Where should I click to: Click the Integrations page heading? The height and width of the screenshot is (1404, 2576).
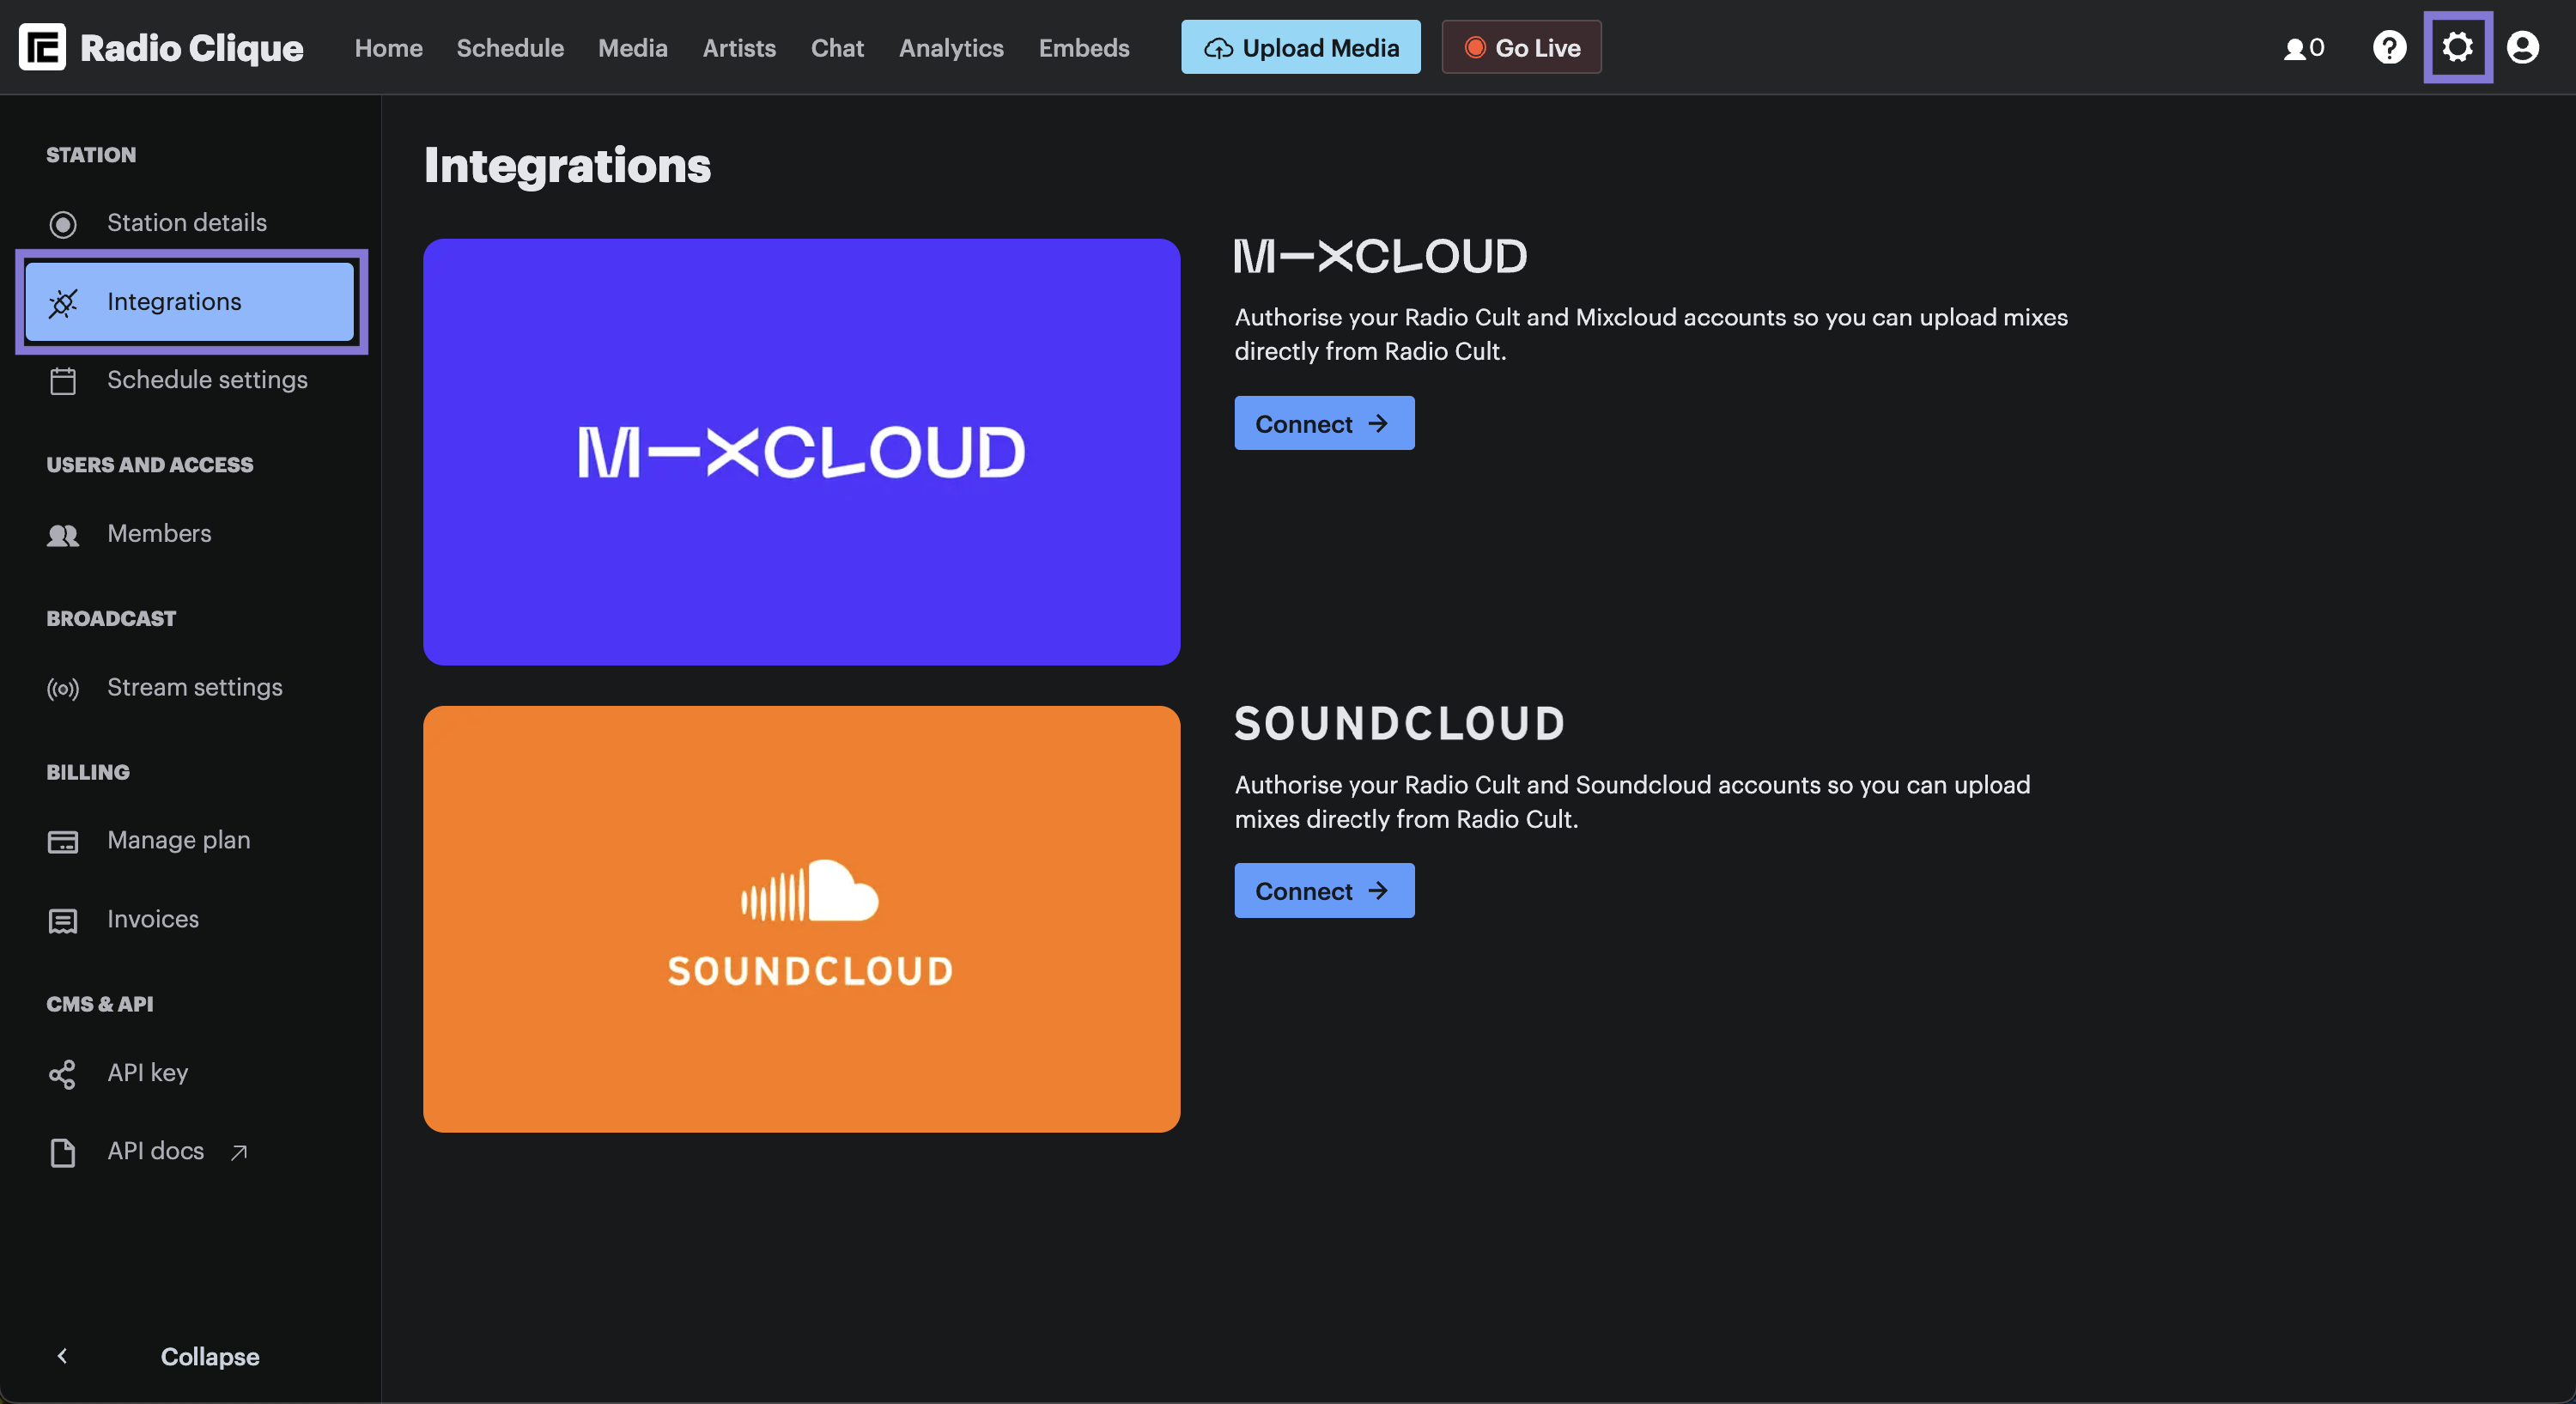(567, 166)
